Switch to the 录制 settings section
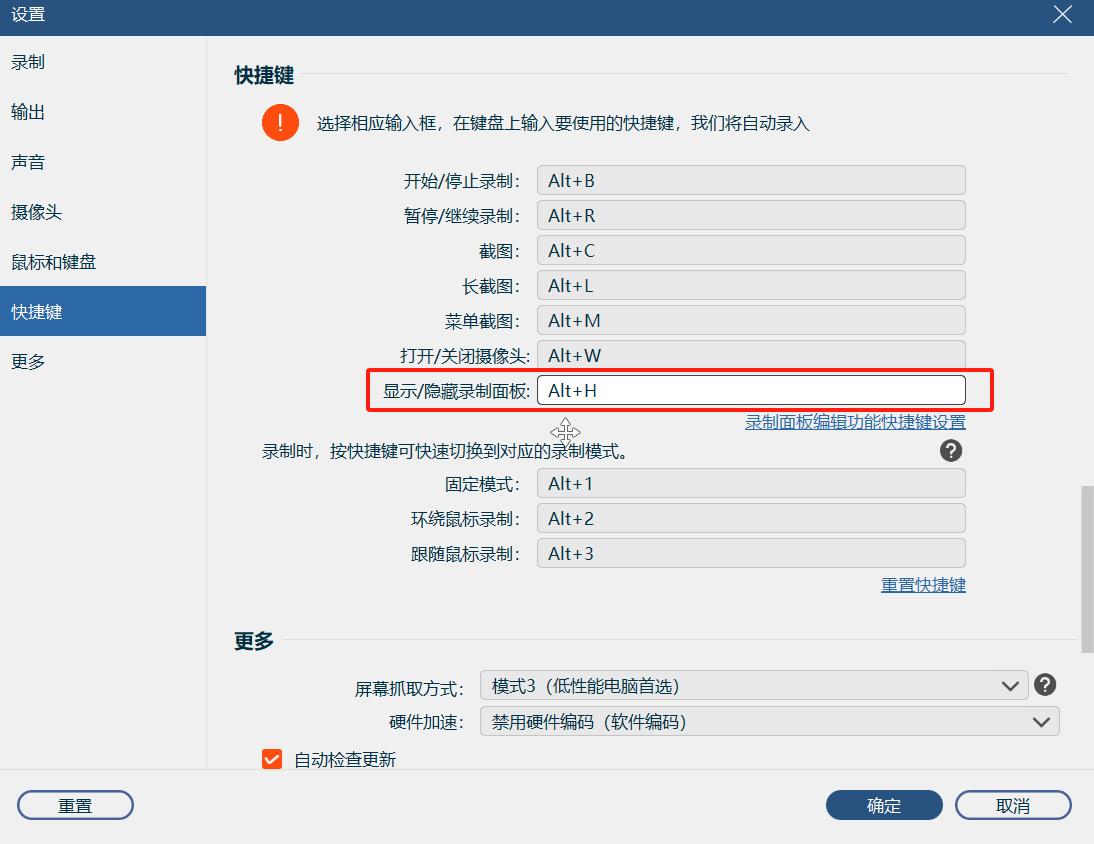Viewport: 1094px width, 844px height. click(27, 61)
